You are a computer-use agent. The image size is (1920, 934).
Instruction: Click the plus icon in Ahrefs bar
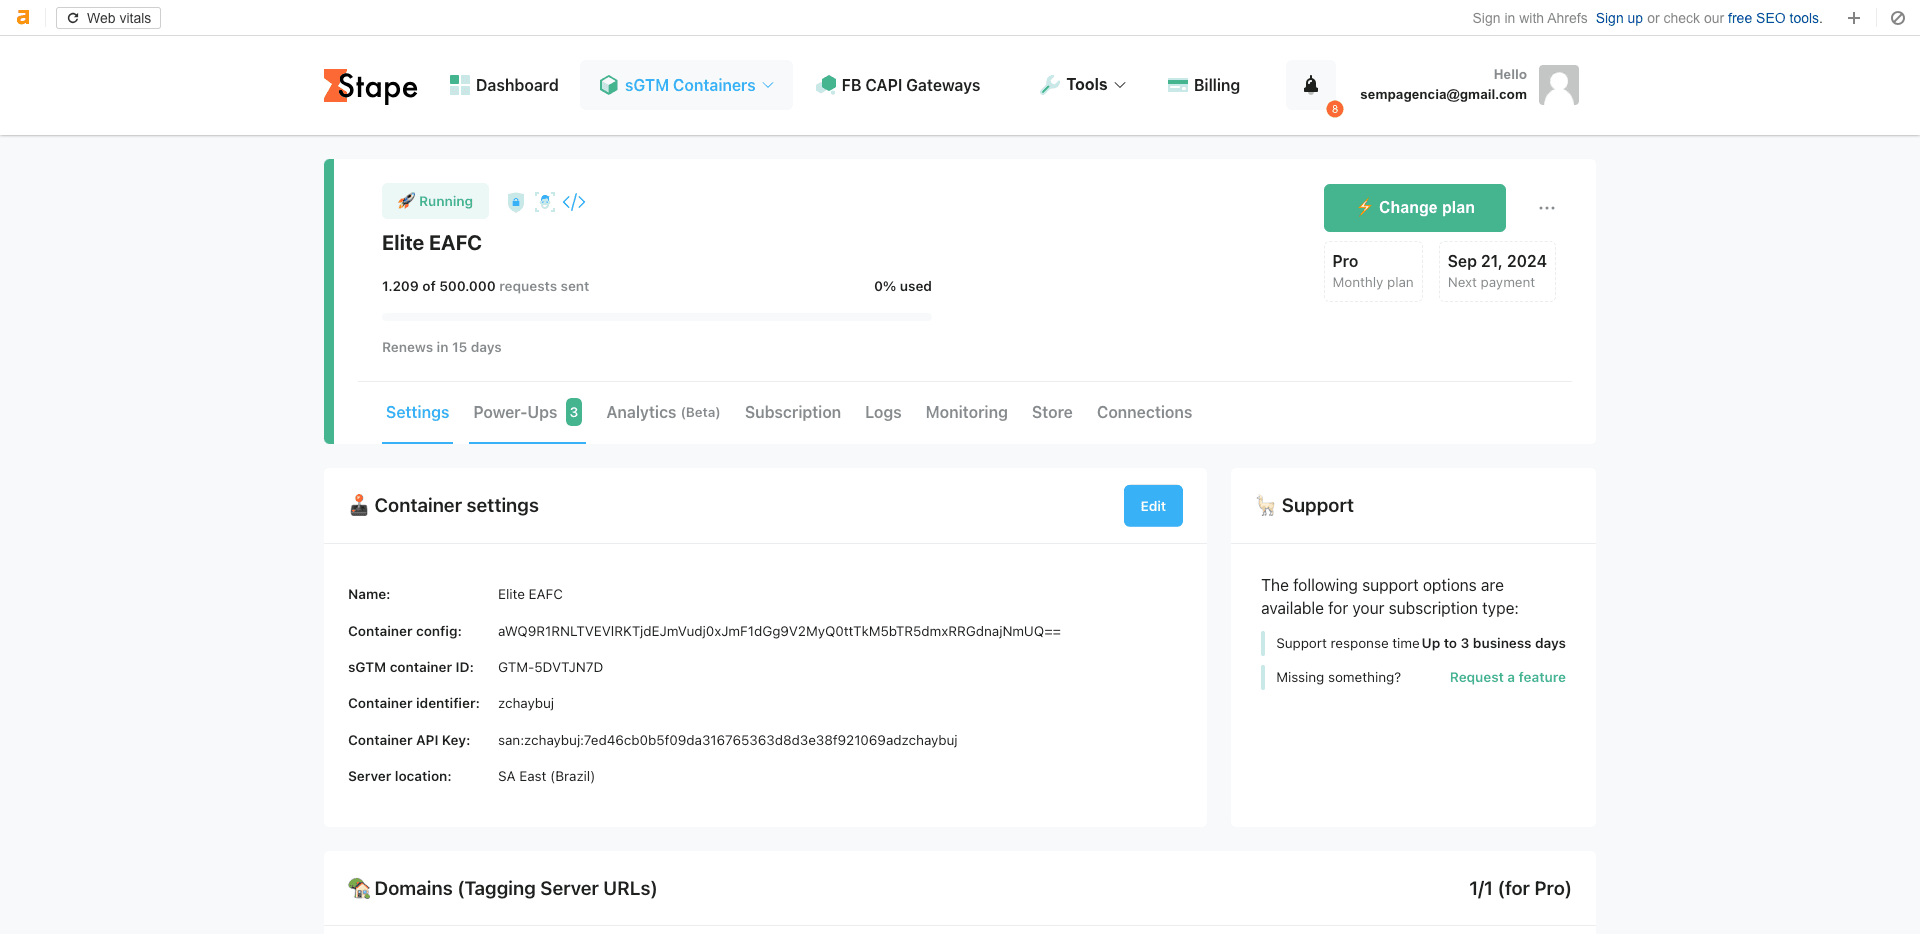(x=1854, y=18)
